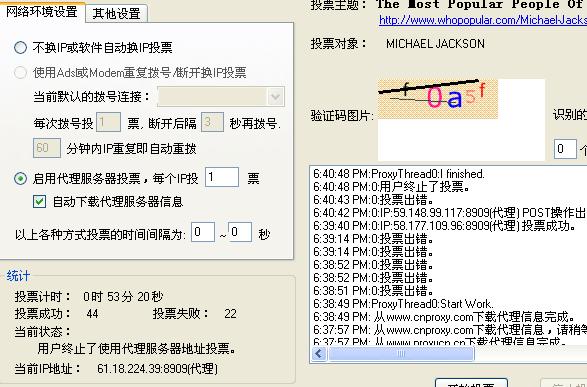Image resolution: width=587 pixels, height=387 pixels.
Task: Click the 每个IP投 votes input field
Action: click(x=222, y=177)
